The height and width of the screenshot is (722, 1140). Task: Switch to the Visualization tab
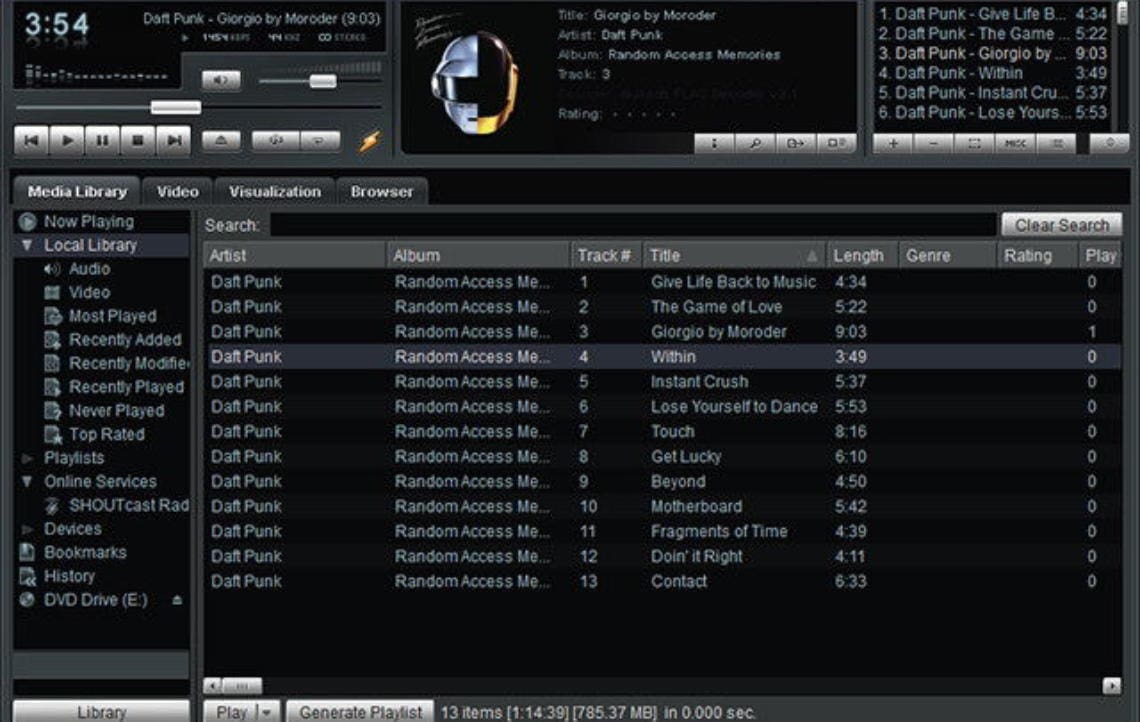coord(274,191)
